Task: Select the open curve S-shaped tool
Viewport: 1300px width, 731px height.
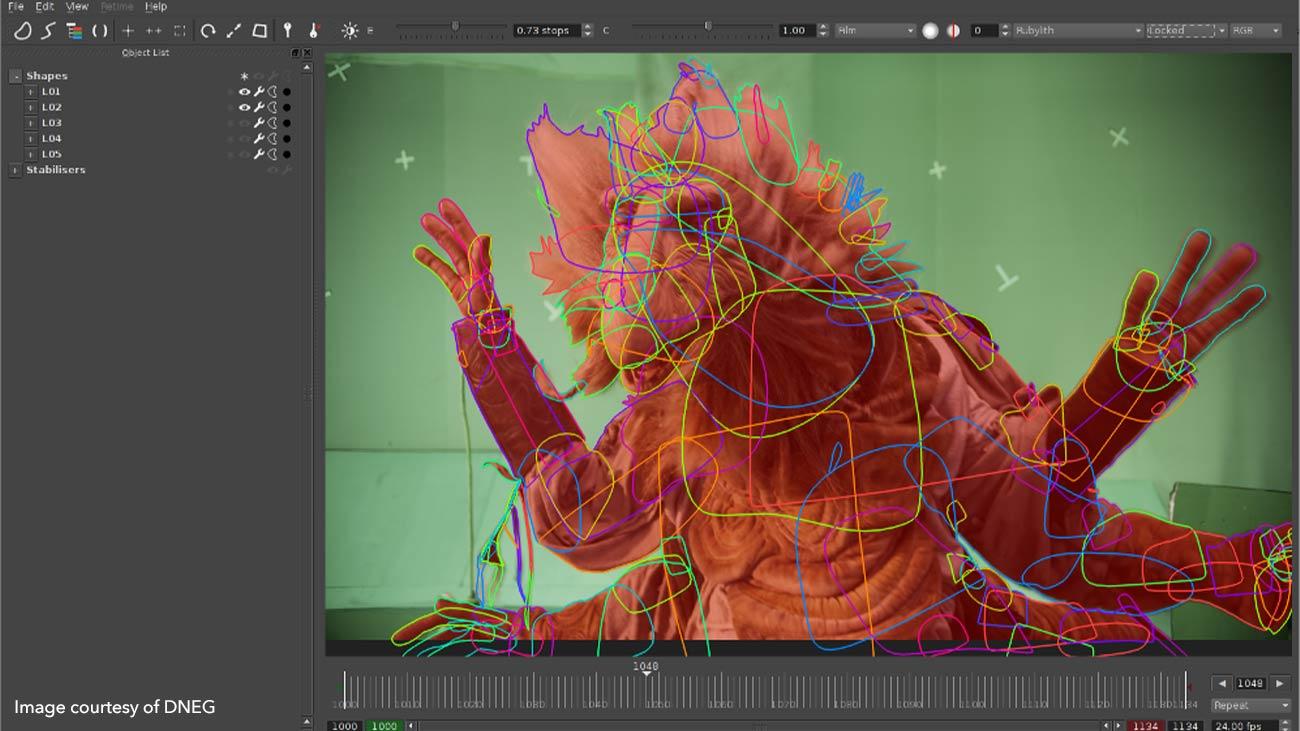Action: point(48,31)
